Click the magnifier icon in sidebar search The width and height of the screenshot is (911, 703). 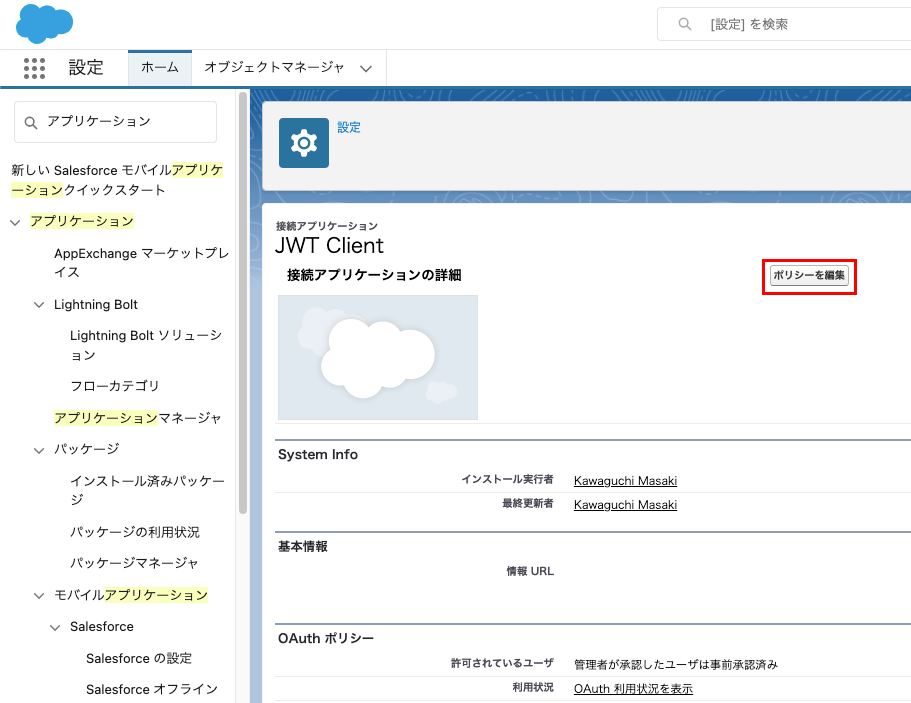point(32,122)
